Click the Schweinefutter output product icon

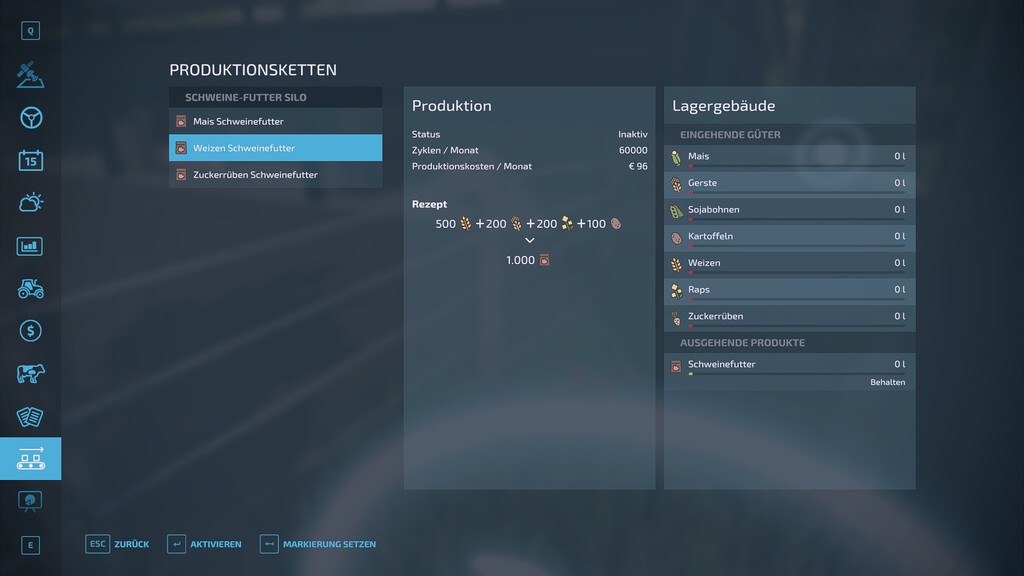click(676, 366)
